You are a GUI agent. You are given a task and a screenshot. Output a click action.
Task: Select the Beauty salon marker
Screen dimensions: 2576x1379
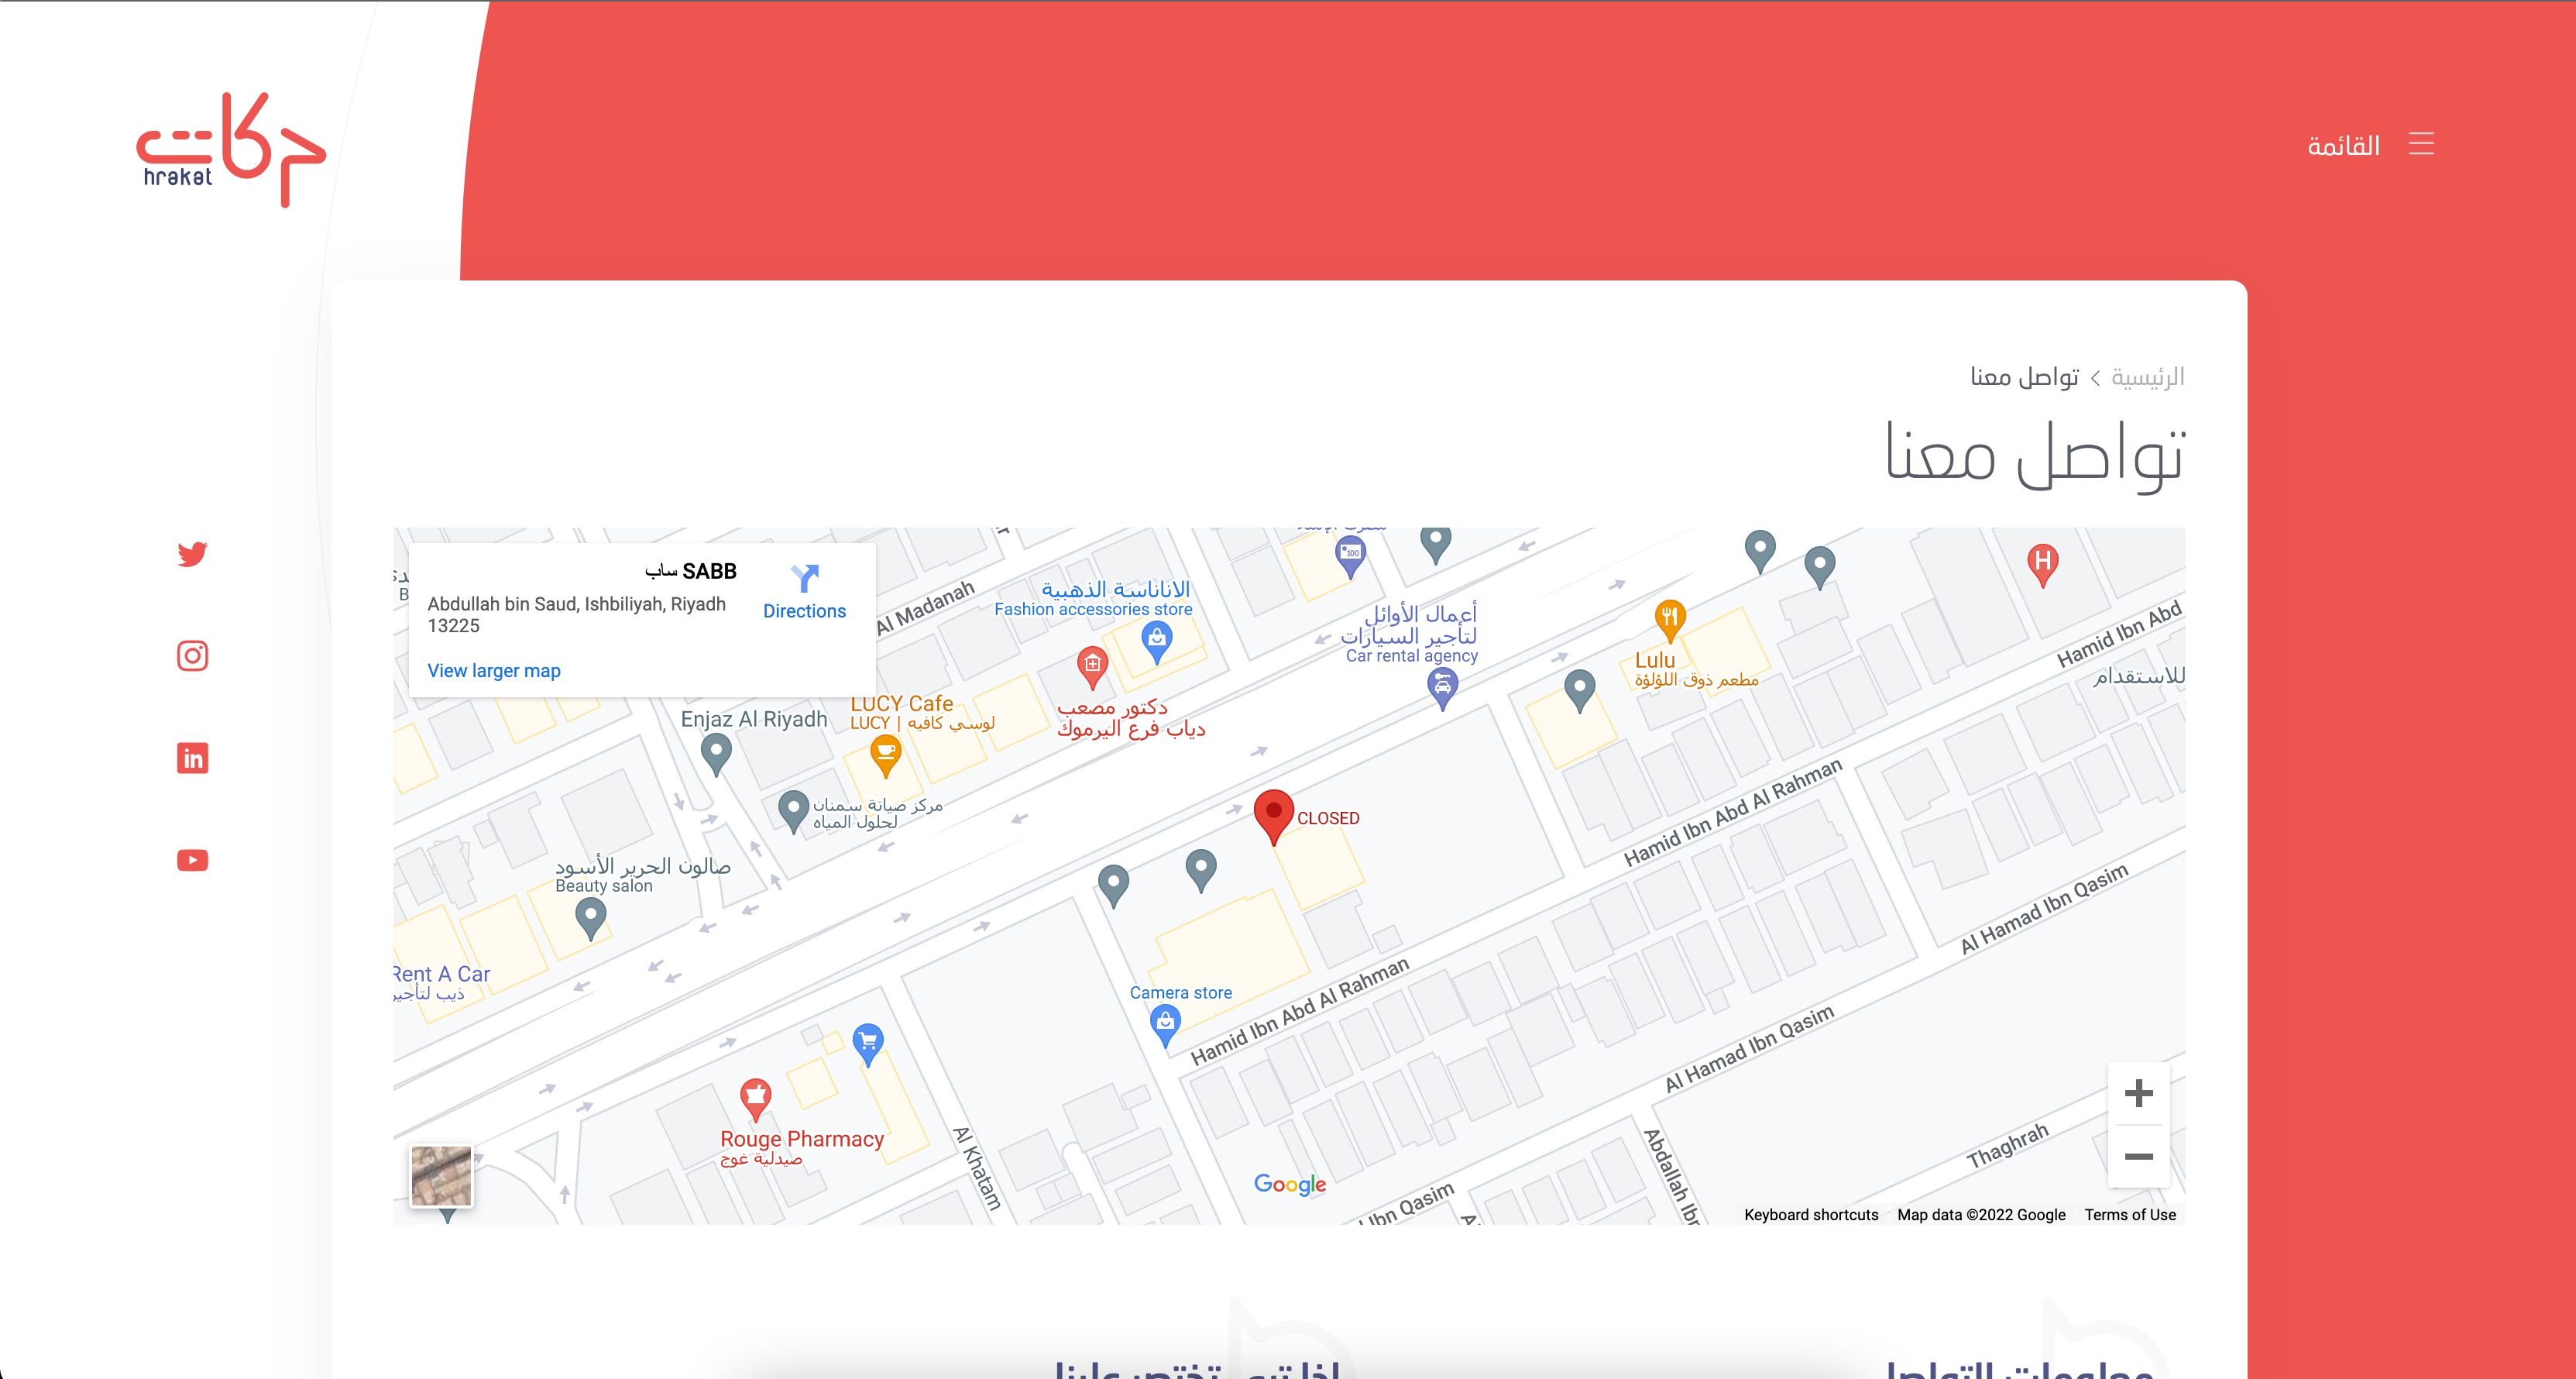[590, 918]
